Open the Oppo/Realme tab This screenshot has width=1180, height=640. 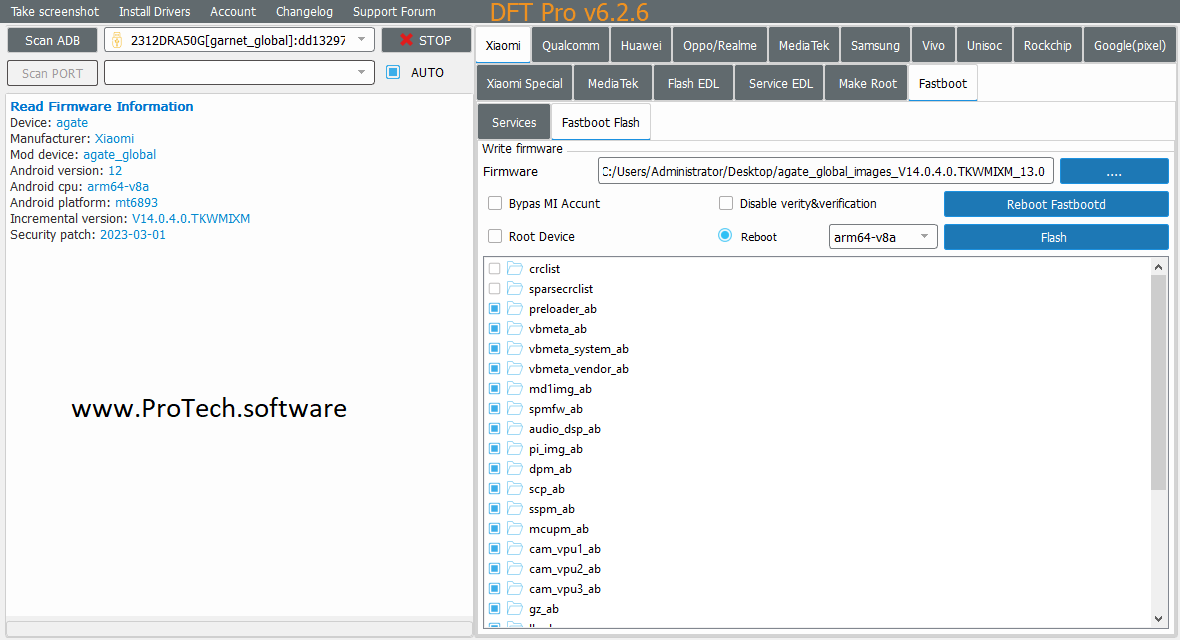pyautogui.click(x=720, y=45)
